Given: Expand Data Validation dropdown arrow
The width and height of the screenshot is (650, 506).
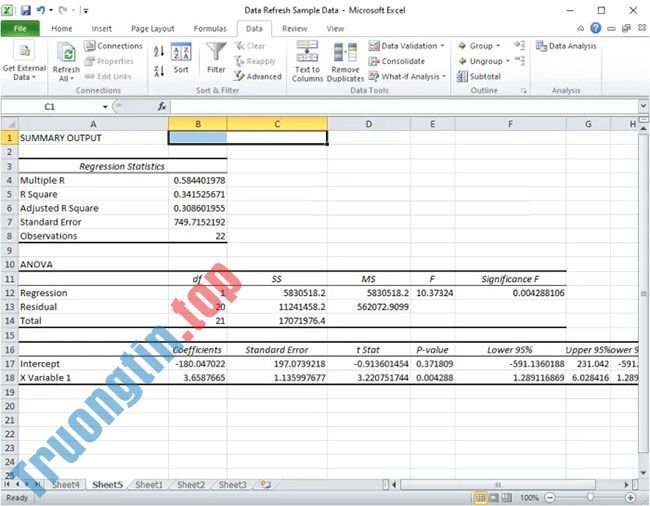Looking at the screenshot, I should (442, 46).
